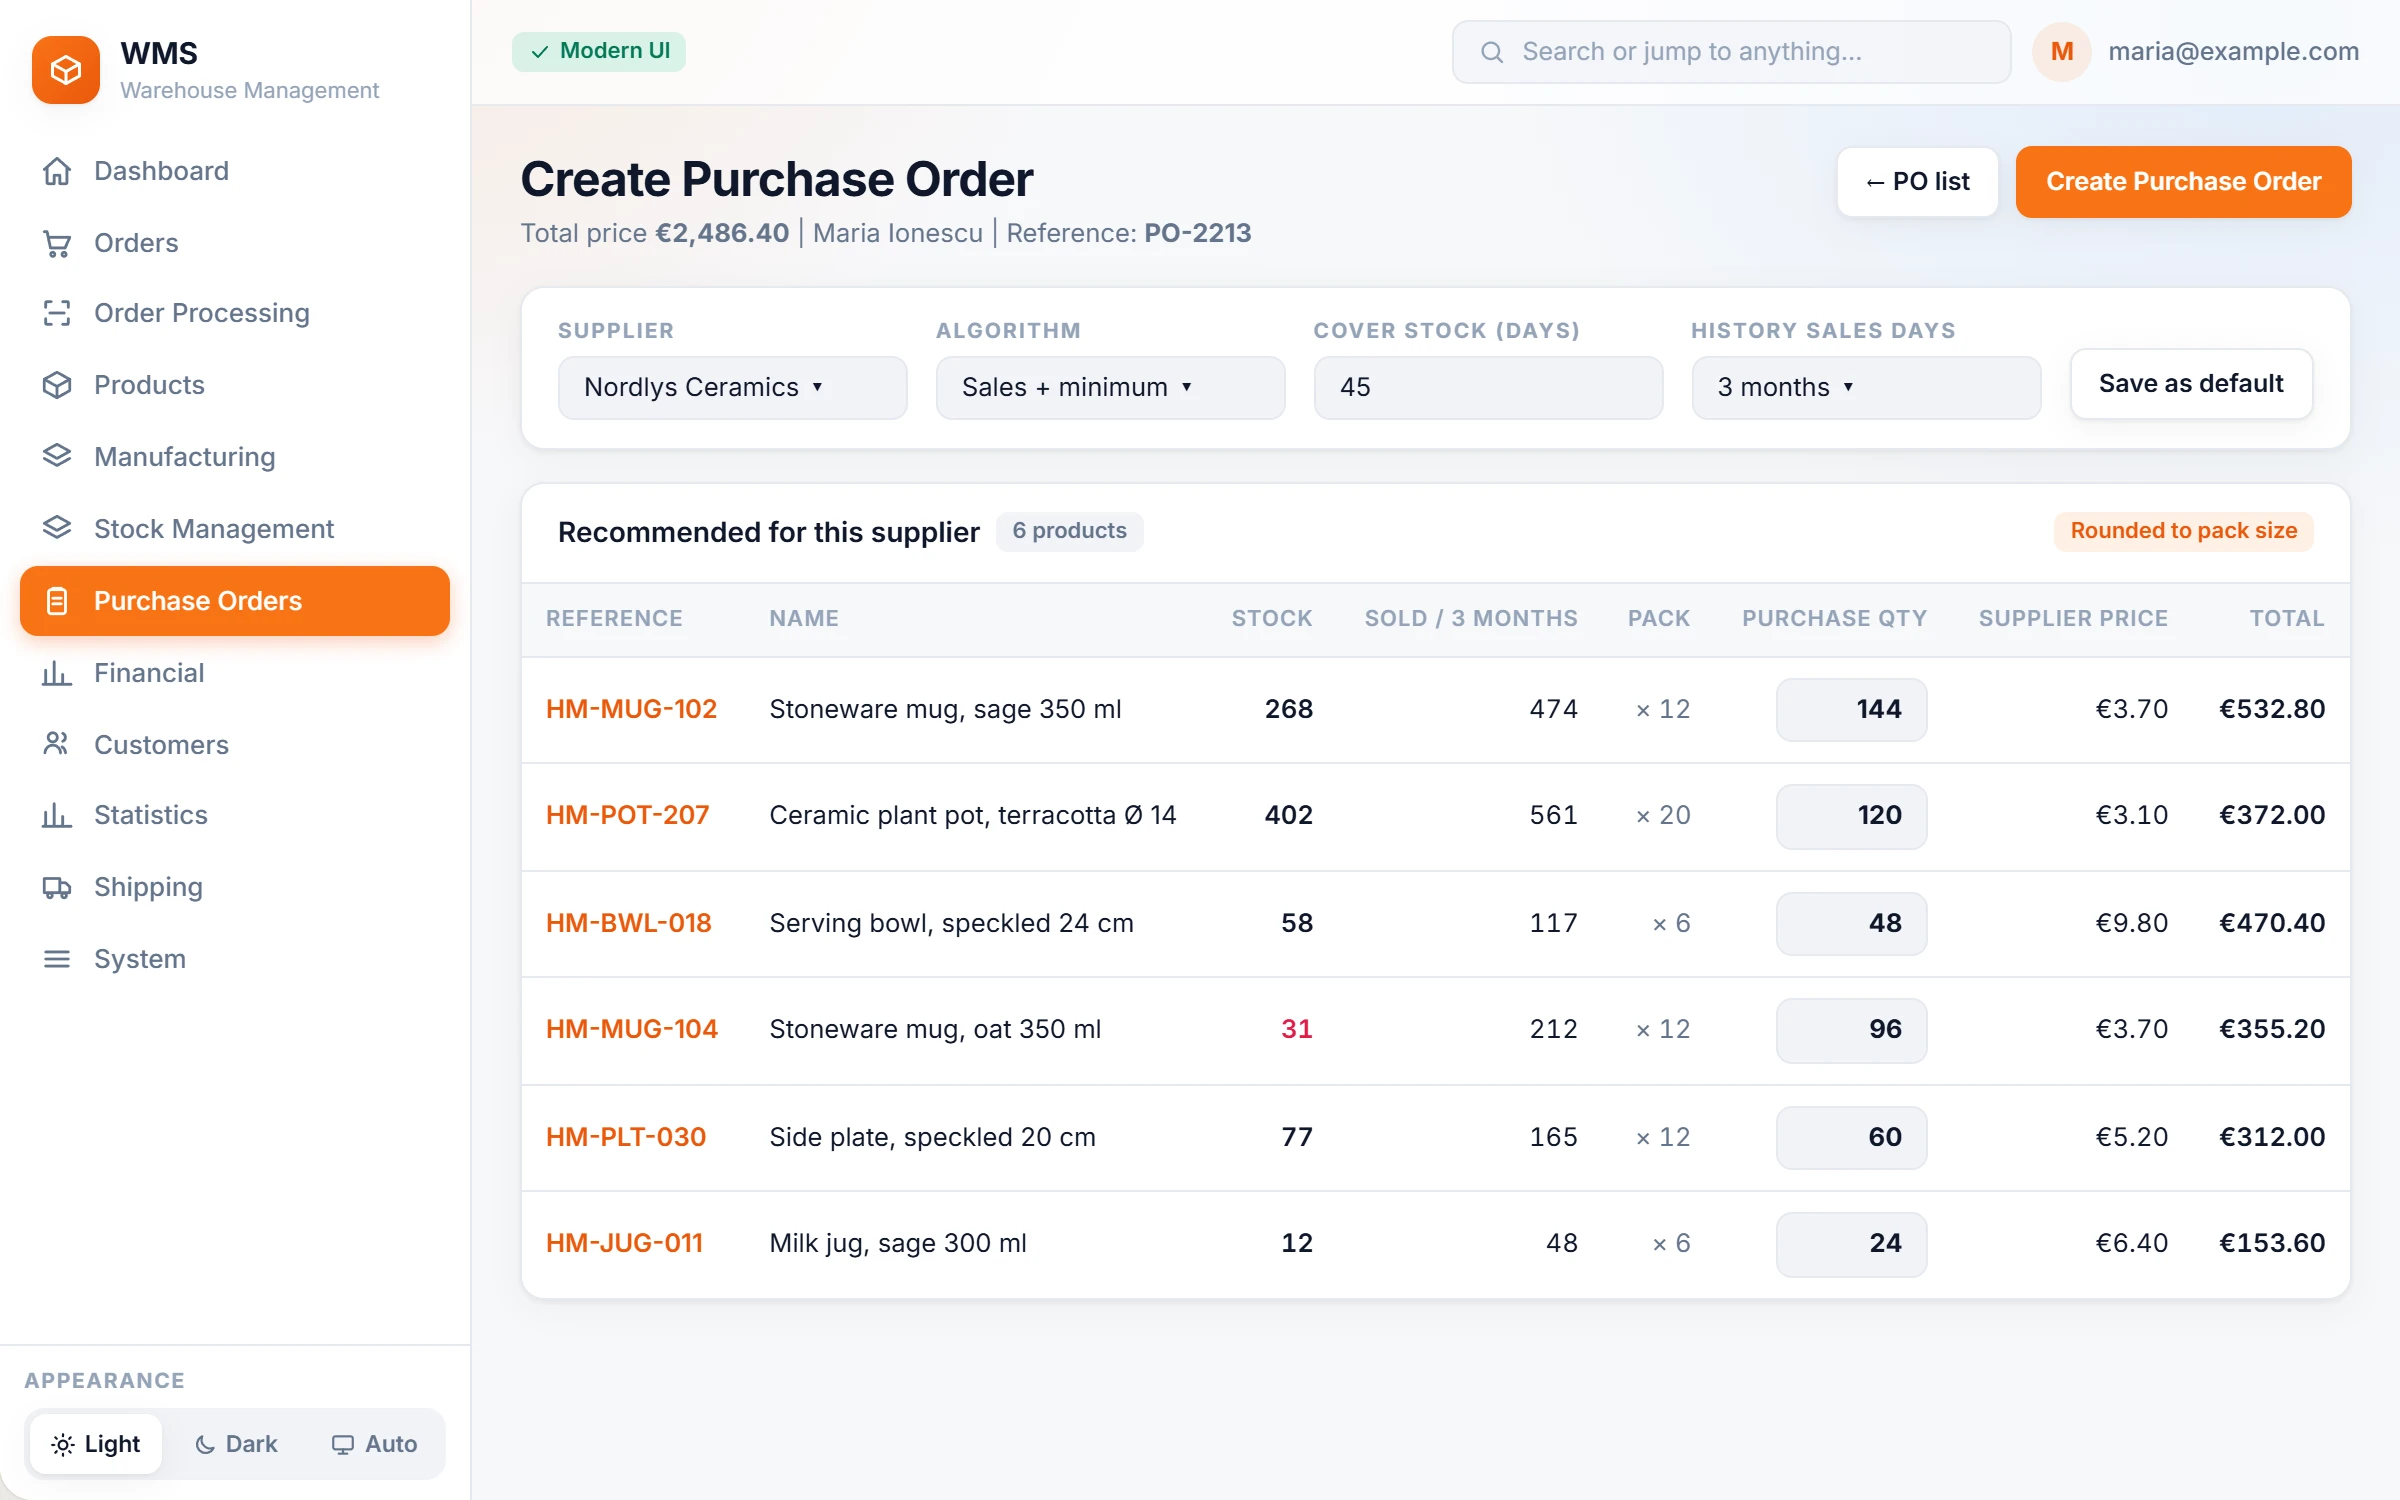The width and height of the screenshot is (2400, 1500).
Task: Click the Statistics chart icon
Action: pyautogui.click(x=57, y=815)
